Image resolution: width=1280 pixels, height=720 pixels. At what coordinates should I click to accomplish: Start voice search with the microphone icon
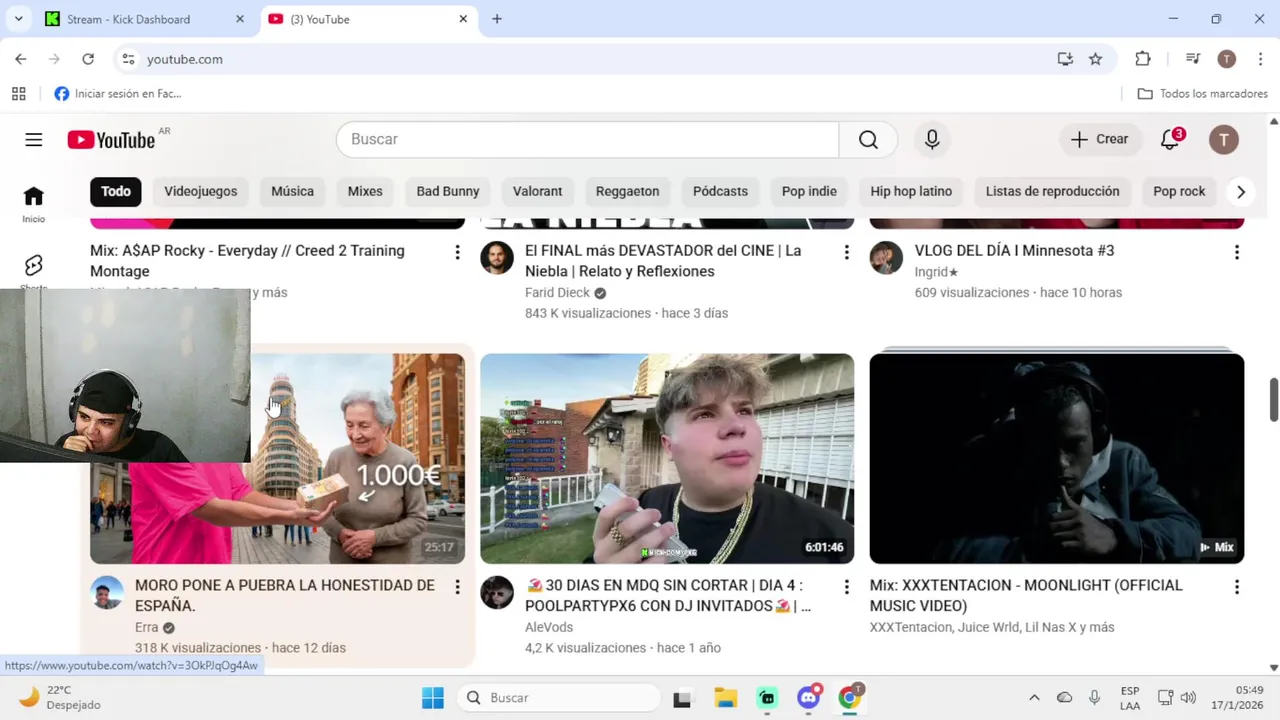click(932, 139)
